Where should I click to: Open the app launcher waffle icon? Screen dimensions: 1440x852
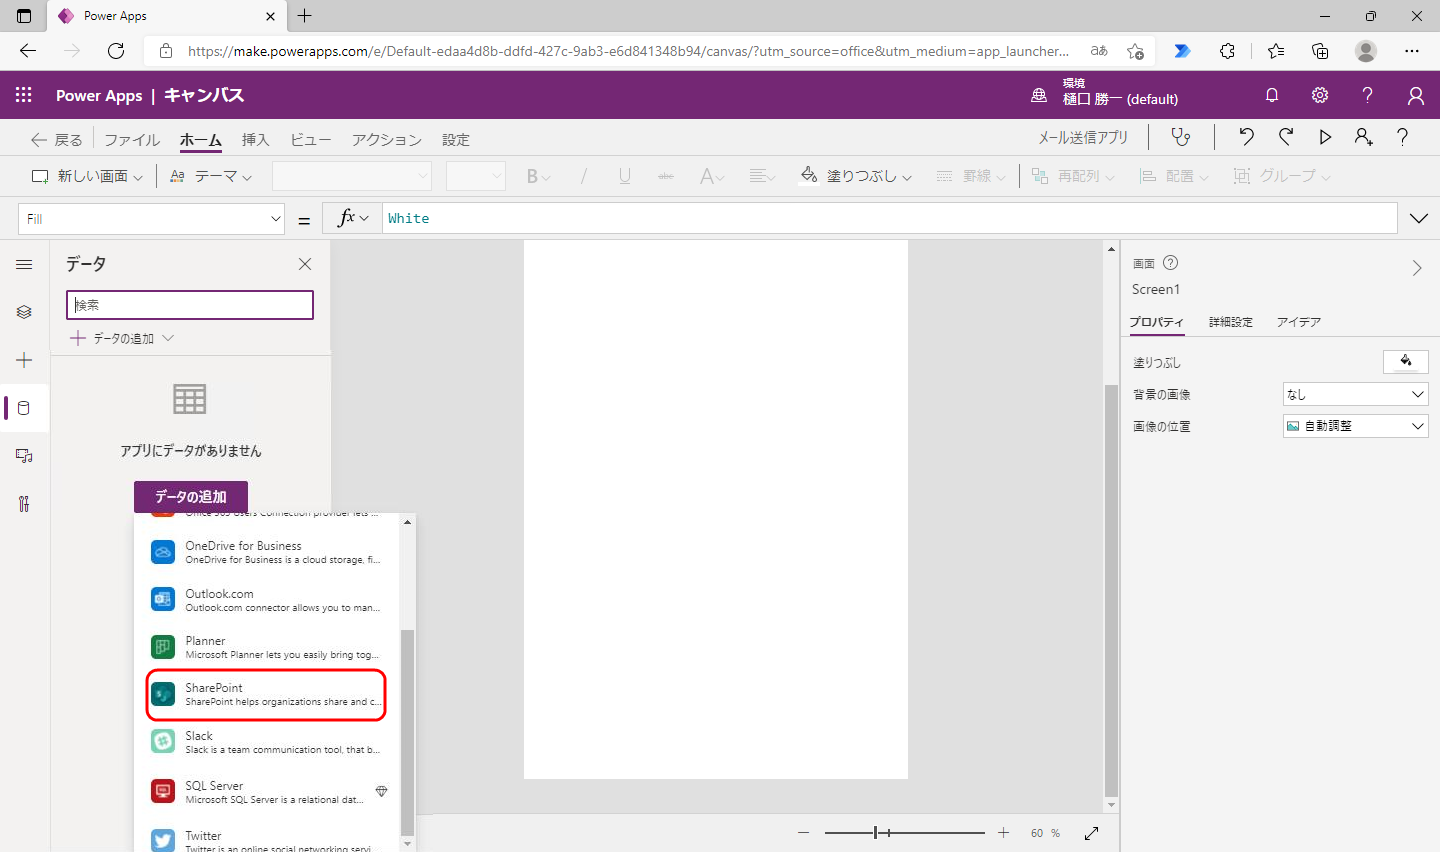coord(24,95)
